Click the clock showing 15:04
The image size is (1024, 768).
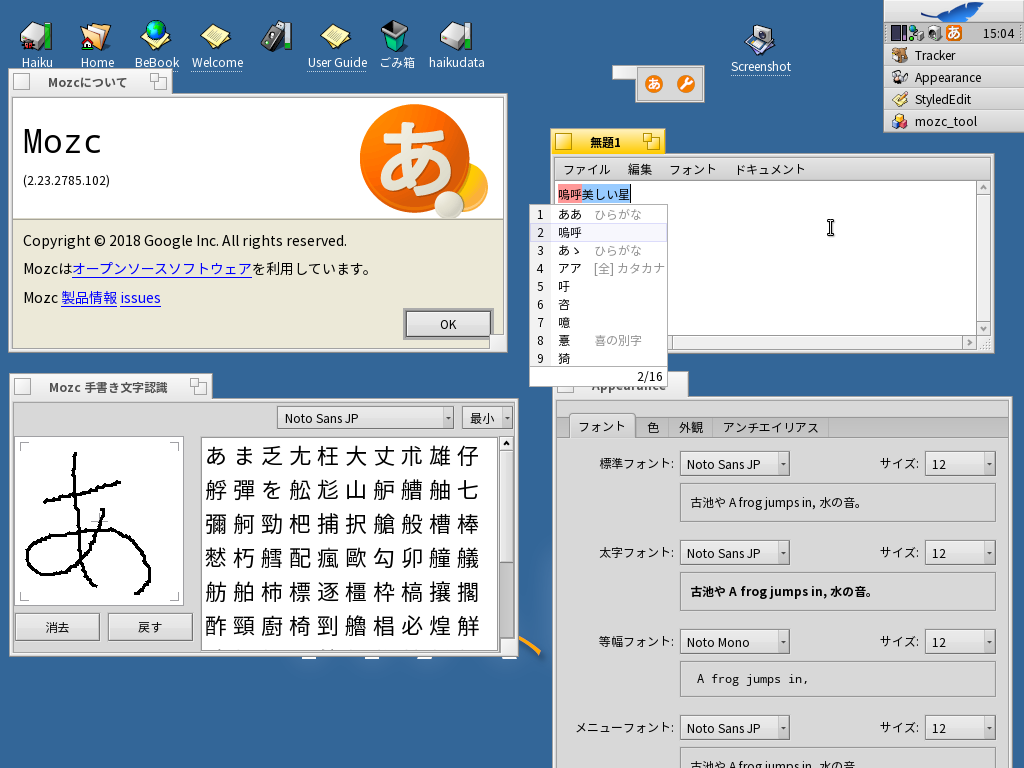[998, 33]
